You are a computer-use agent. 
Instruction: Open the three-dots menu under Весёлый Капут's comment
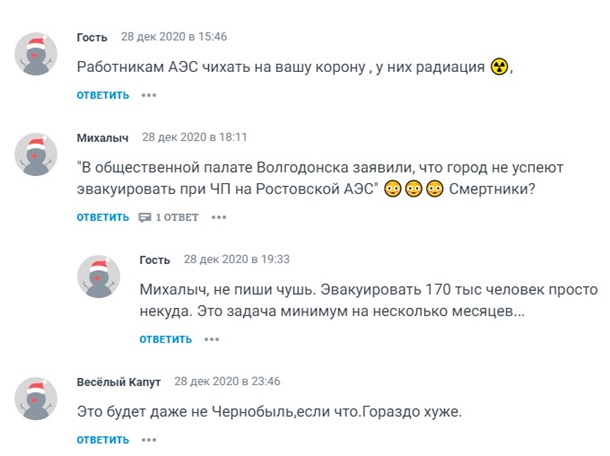click(x=149, y=440)
